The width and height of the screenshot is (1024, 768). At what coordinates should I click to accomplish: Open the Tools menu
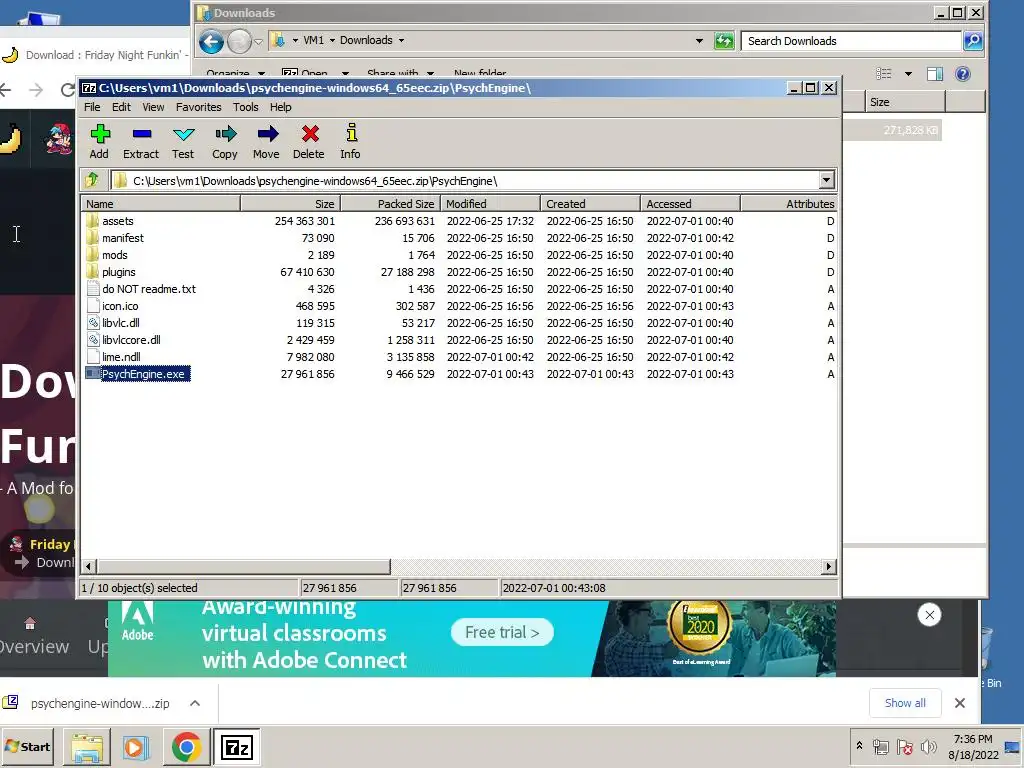pyautogui.click(x=246, y=107)
